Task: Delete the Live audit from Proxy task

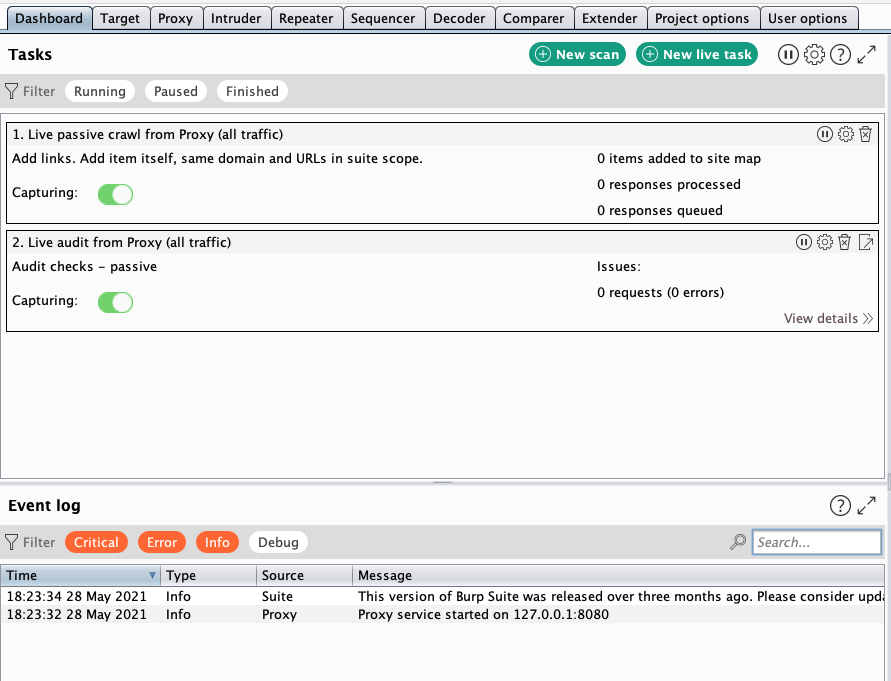Action: pyautogui.click(x=845, y=242)
